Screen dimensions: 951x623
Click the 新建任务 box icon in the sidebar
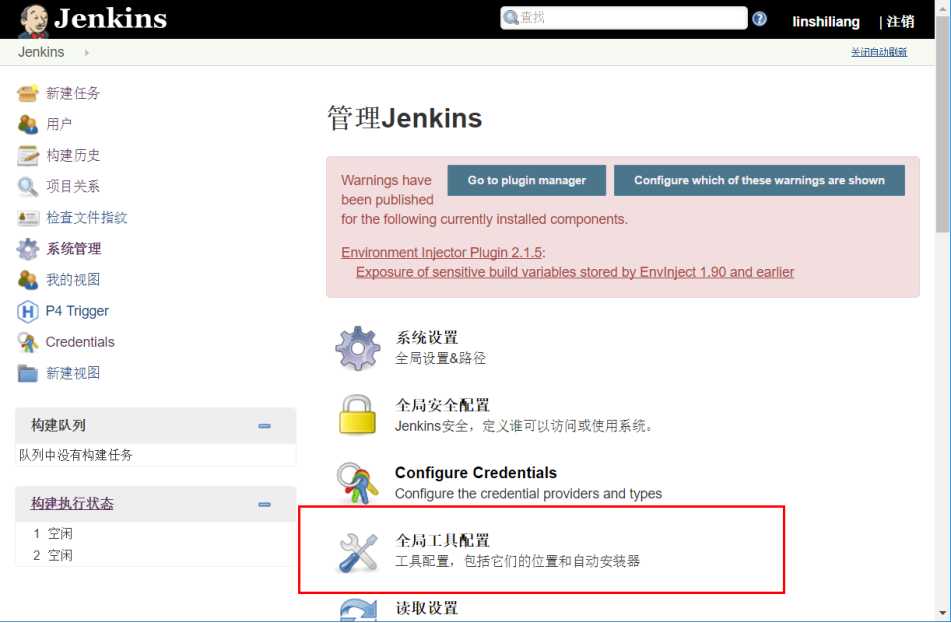click(28, 93)
